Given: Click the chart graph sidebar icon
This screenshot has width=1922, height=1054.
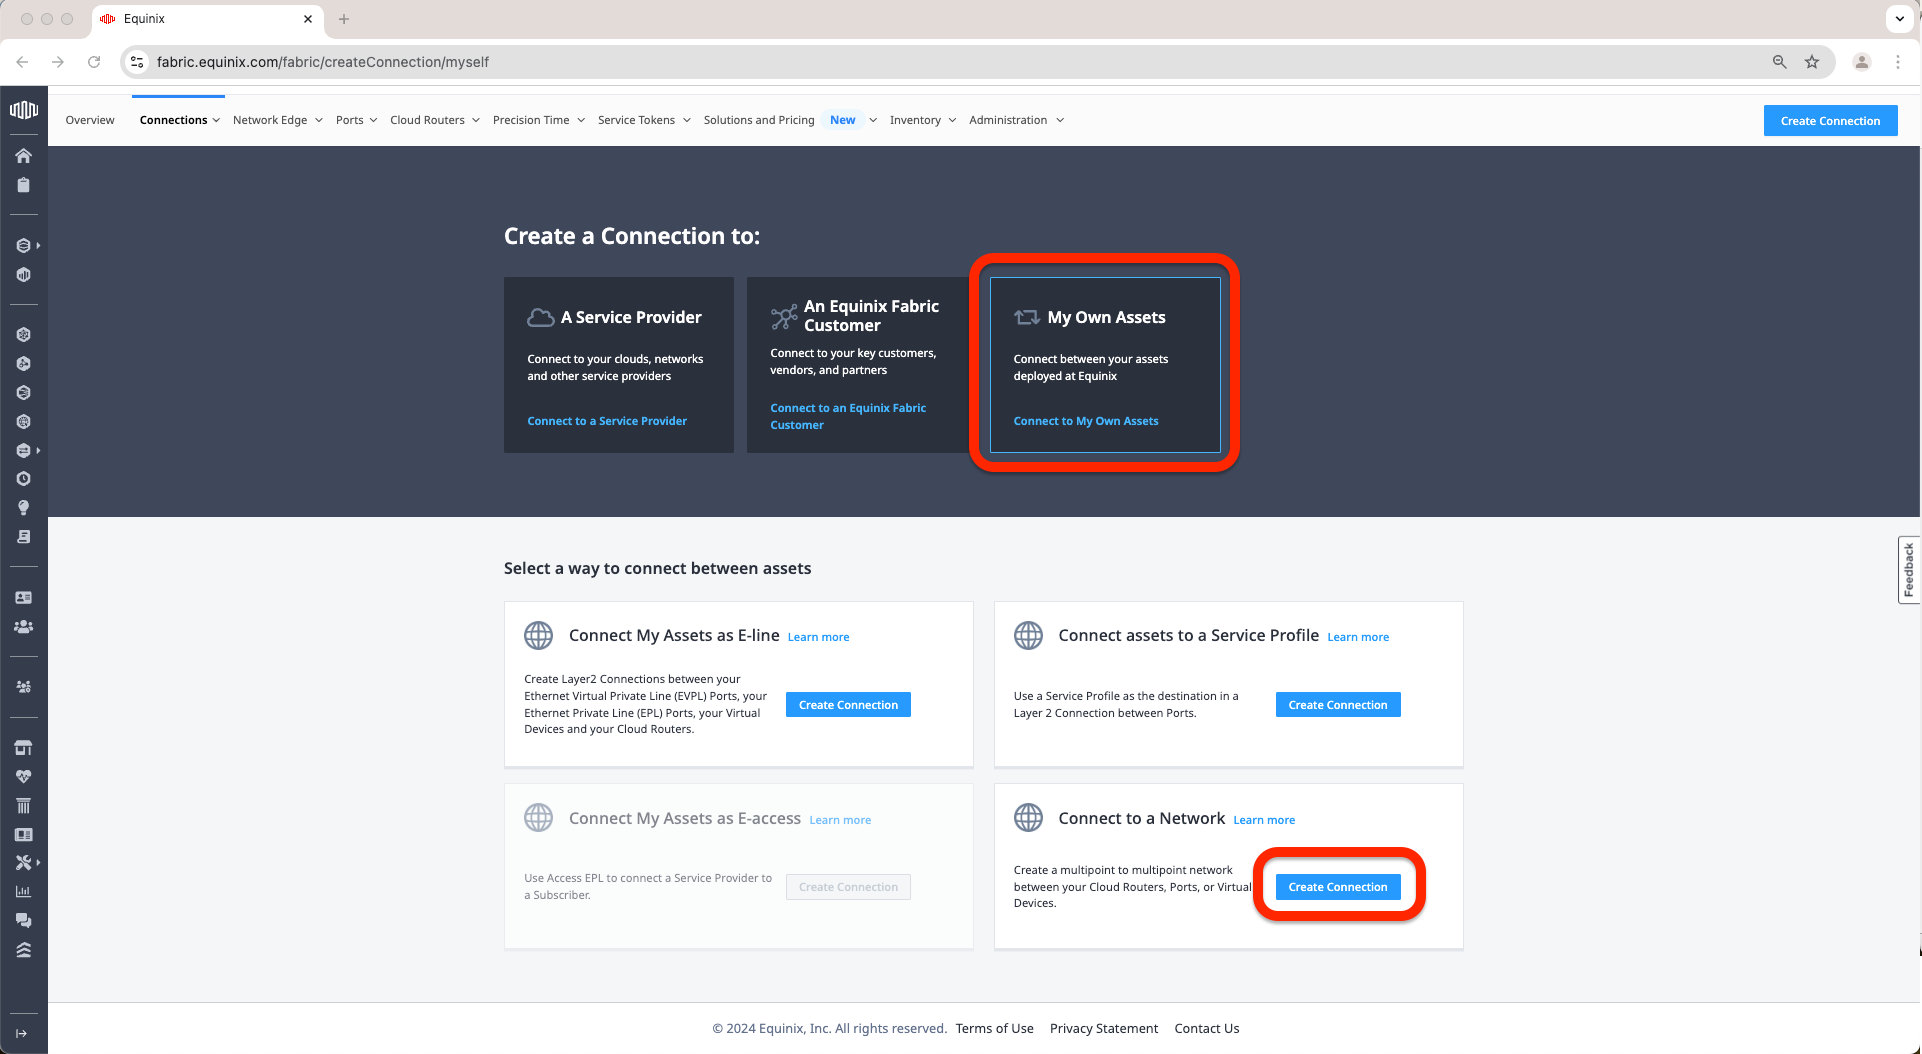Looking at the screenshot, I should point(24,892).
